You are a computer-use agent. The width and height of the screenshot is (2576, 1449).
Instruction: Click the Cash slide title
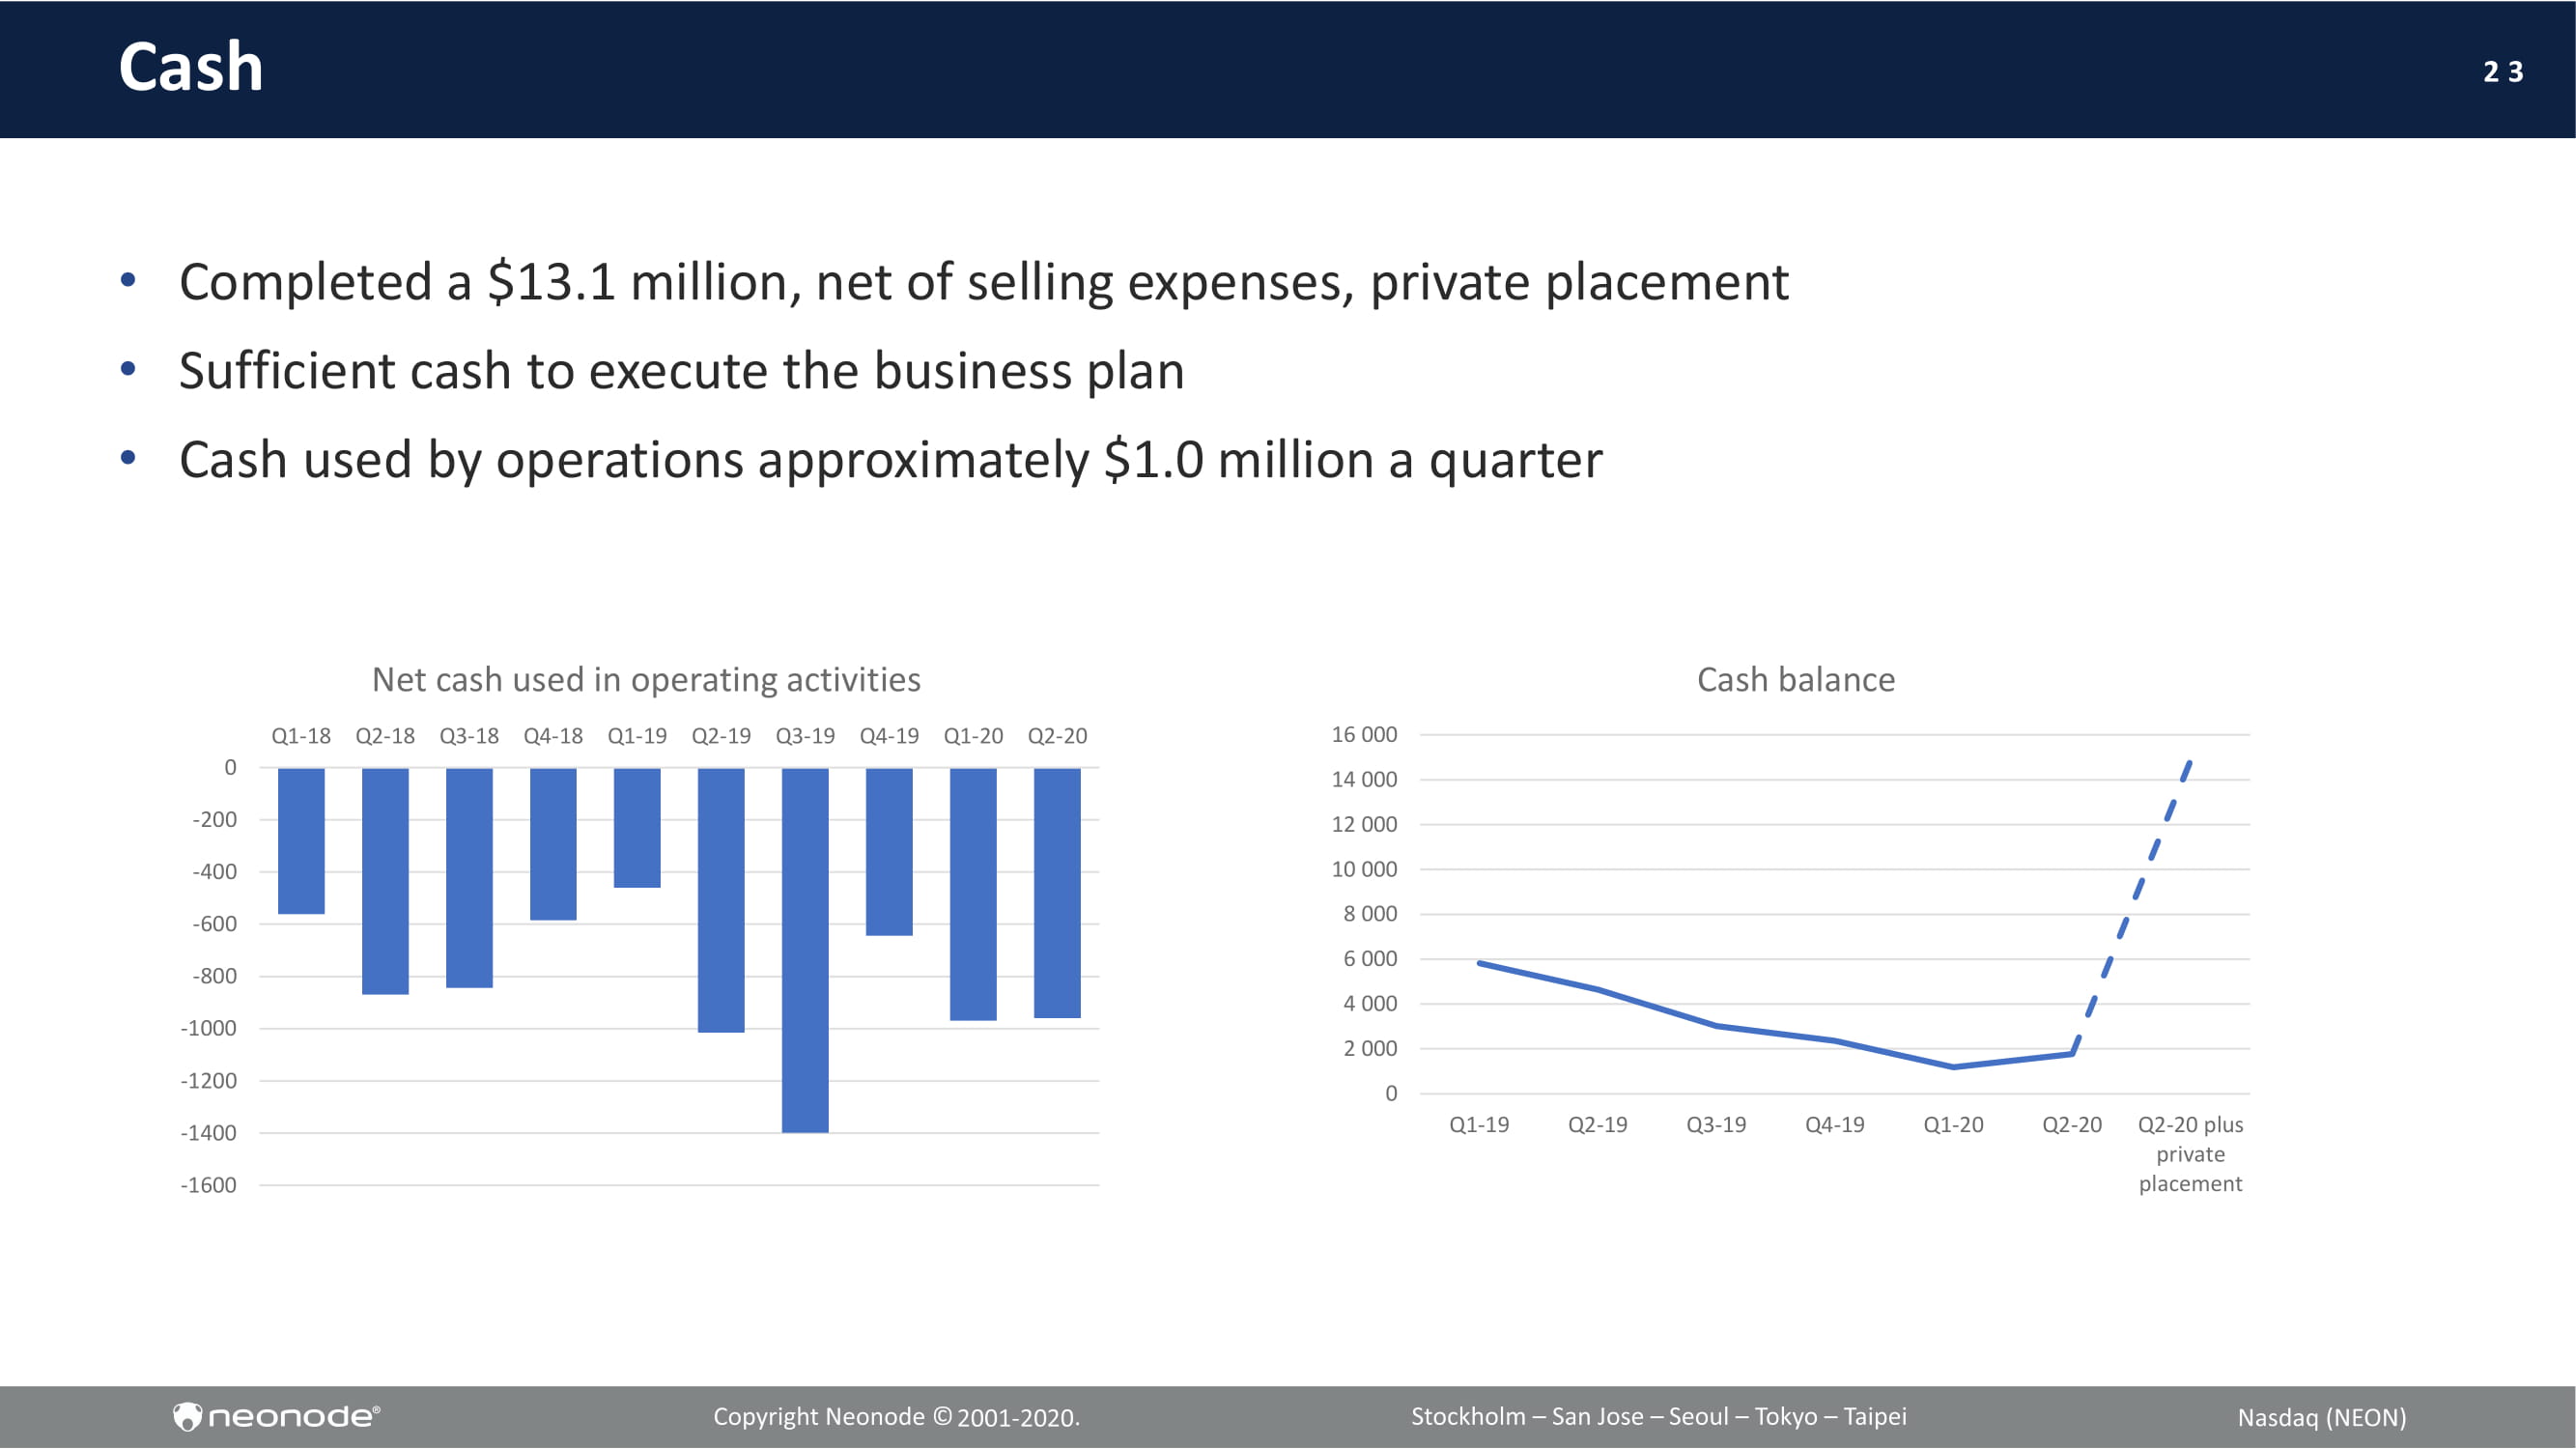(x=191, y=68)
